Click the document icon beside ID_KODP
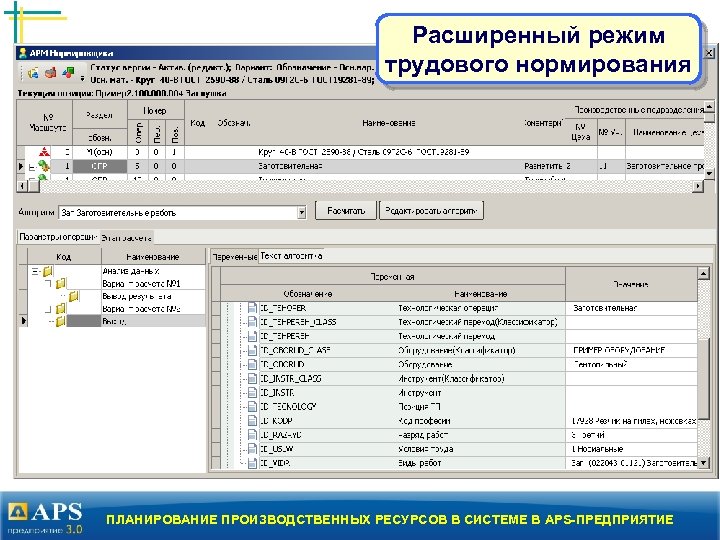The image size is (720, 540). coord(252,421)
